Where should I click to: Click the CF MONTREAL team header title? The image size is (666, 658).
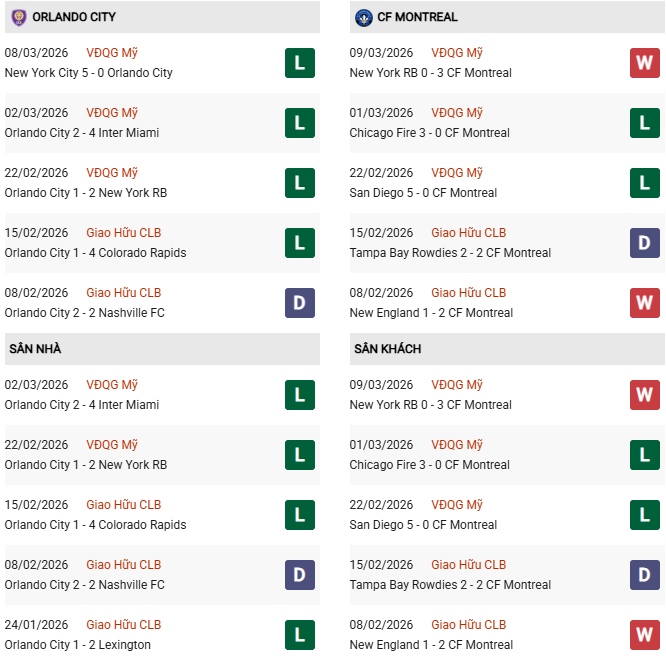(417, 17)
